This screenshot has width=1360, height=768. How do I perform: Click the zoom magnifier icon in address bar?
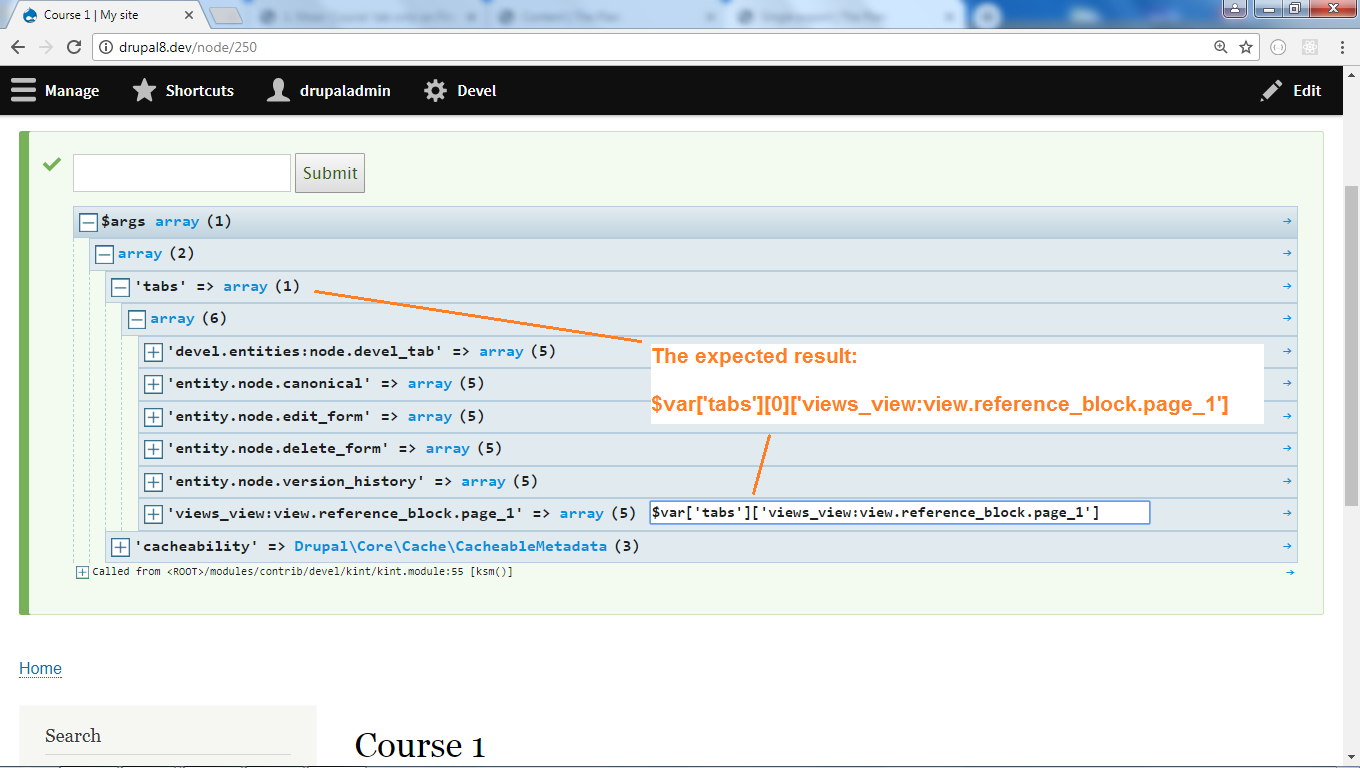click(x=1220, y=47)
